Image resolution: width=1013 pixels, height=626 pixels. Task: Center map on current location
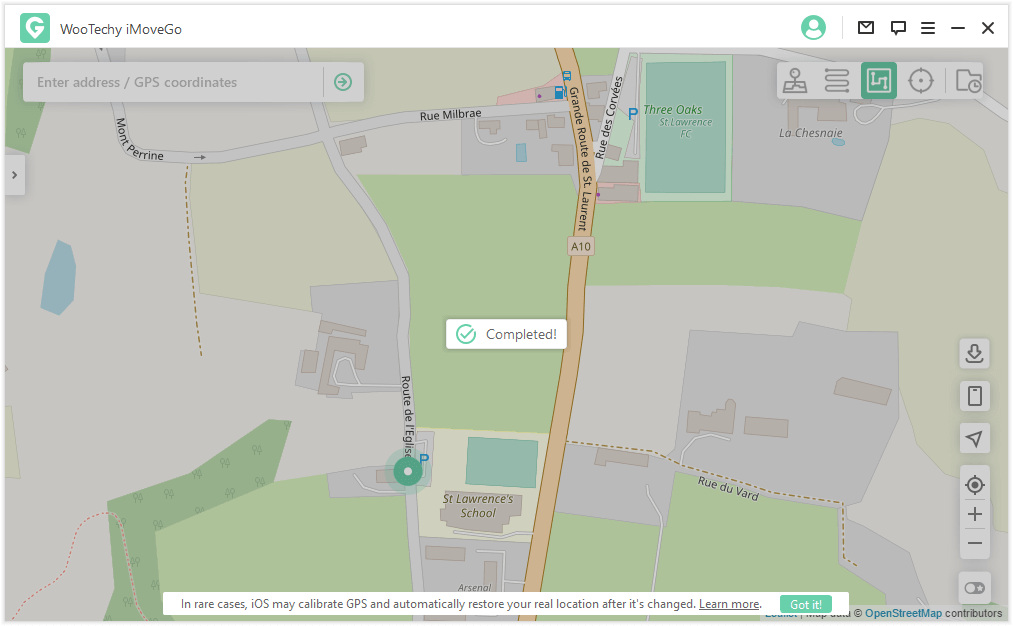[x=974, y=485]
